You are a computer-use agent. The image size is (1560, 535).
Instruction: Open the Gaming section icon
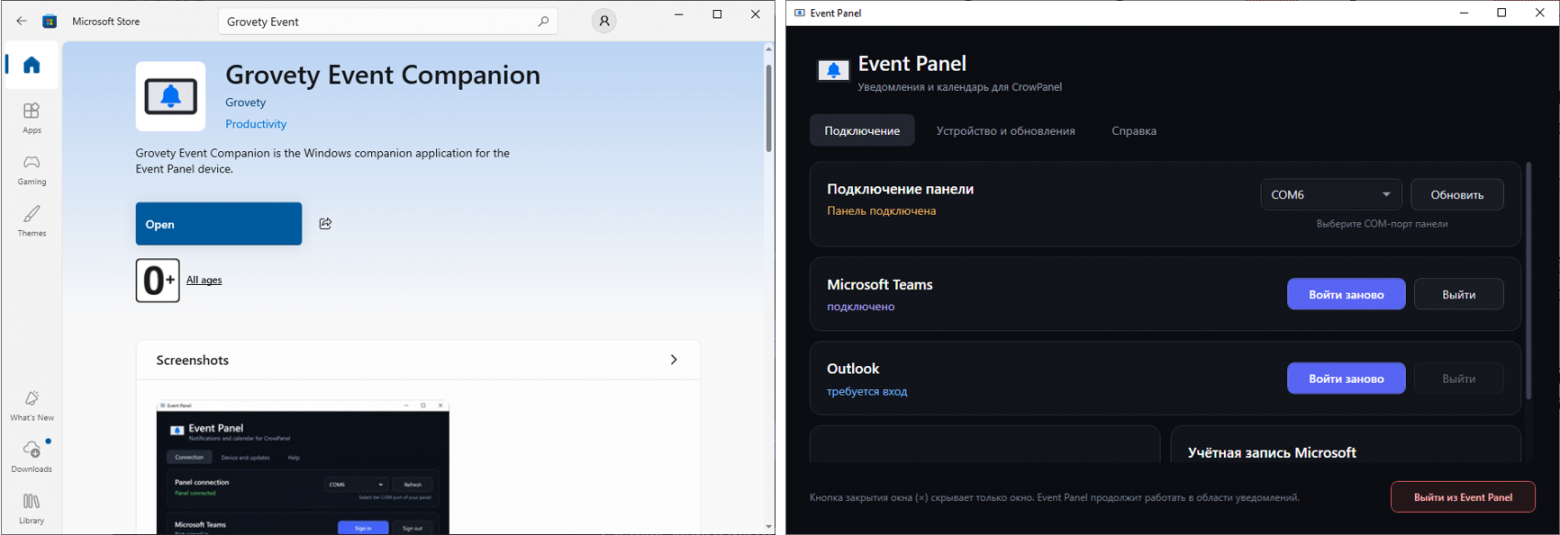click(x=31, y=169)
